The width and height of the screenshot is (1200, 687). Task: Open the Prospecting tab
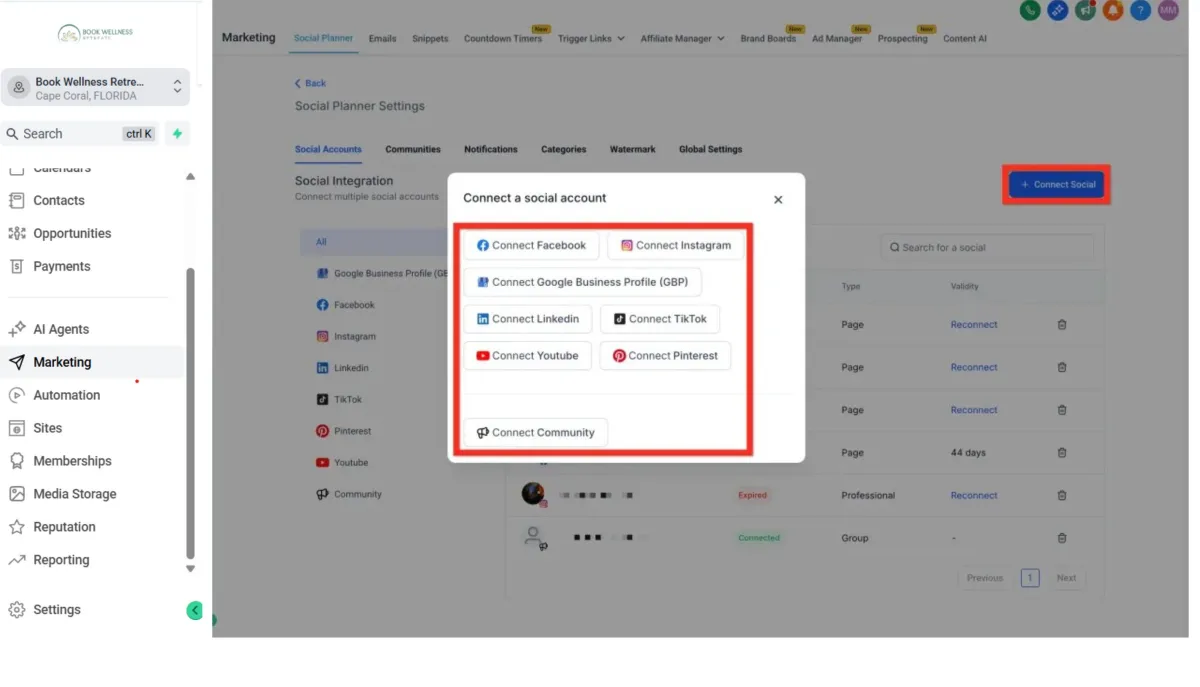903,38
